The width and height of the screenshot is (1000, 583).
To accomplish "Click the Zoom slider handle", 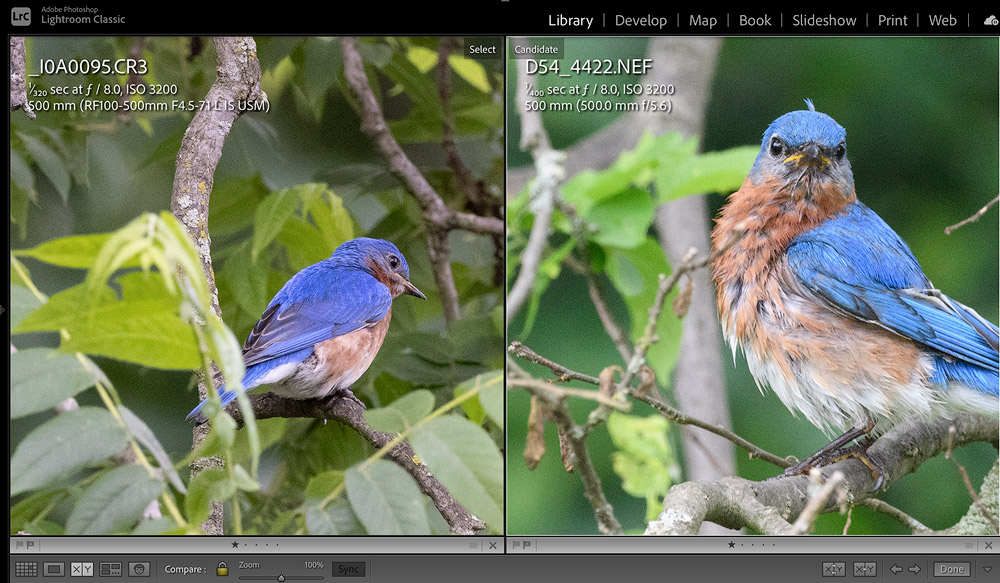I will coord(281,576).
